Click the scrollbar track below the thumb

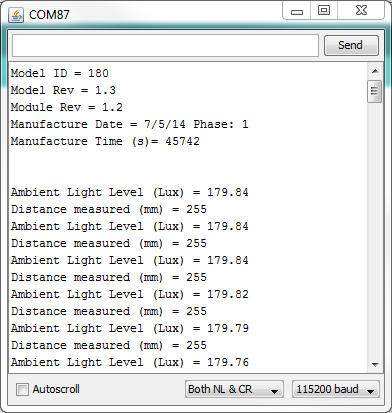click(375, 230)
